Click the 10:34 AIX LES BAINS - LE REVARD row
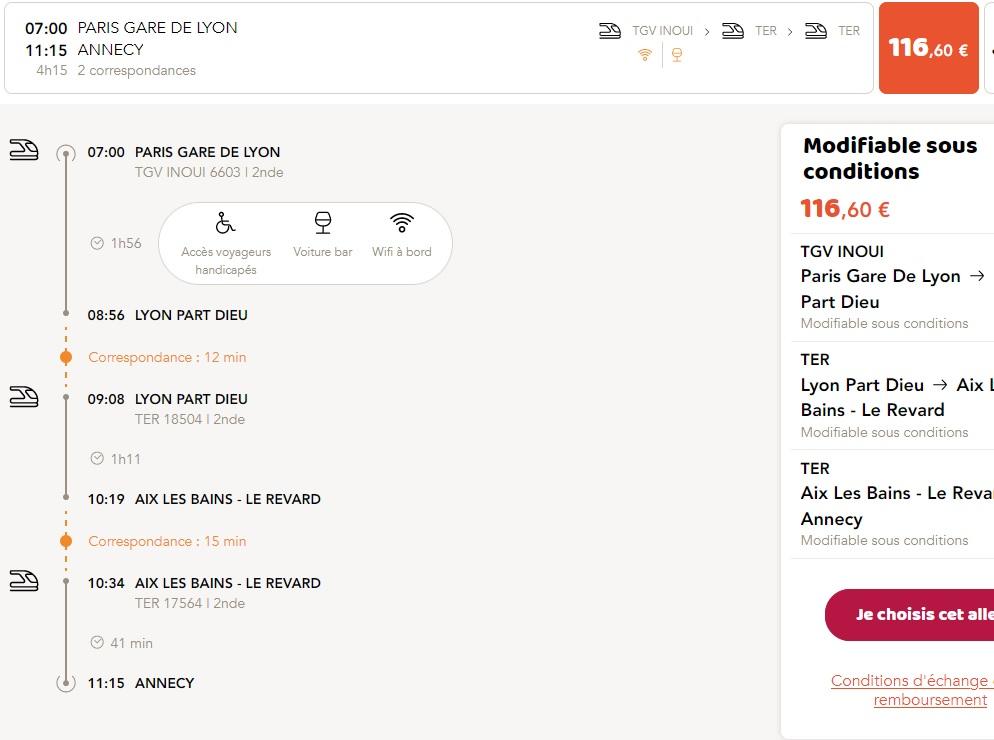 click(204, 583)
